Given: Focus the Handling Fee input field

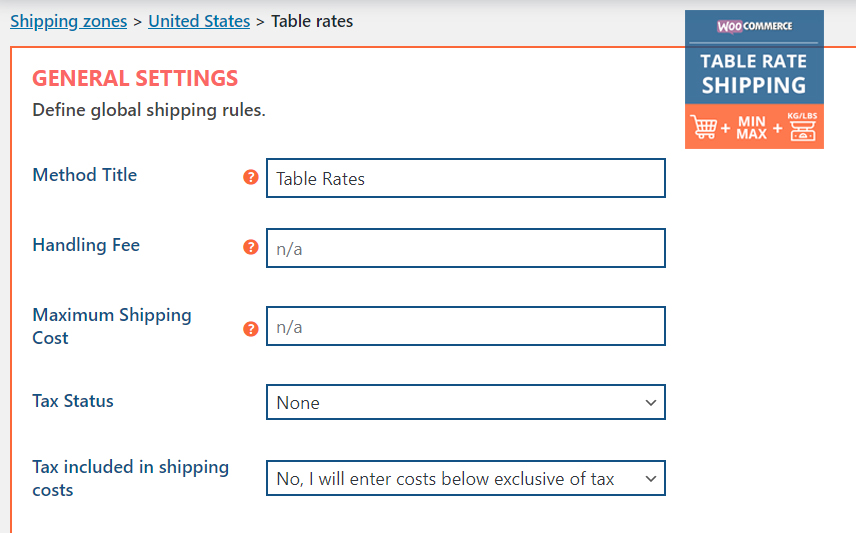Looking at the screenshot, I should point(466,248).
